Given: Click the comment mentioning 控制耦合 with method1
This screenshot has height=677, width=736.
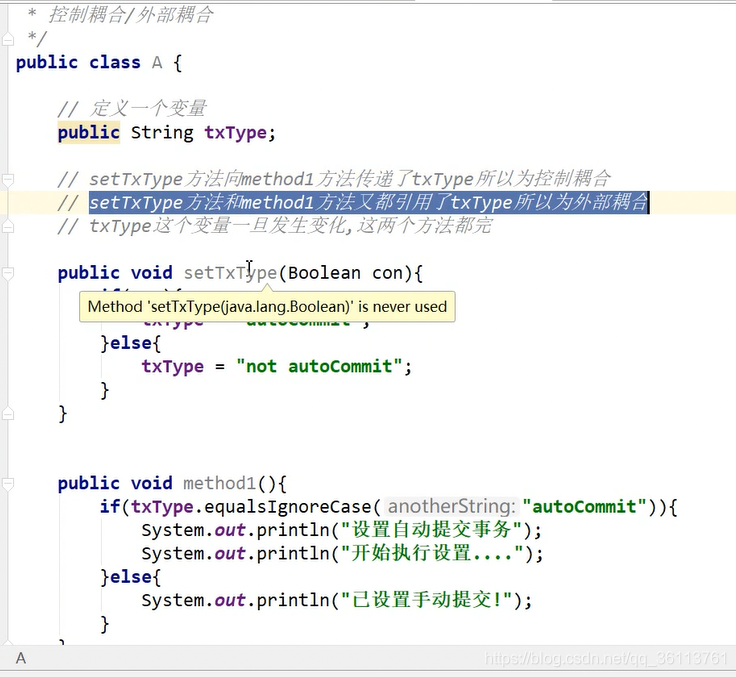Looking at the screenshot, I should coord(334,179).
